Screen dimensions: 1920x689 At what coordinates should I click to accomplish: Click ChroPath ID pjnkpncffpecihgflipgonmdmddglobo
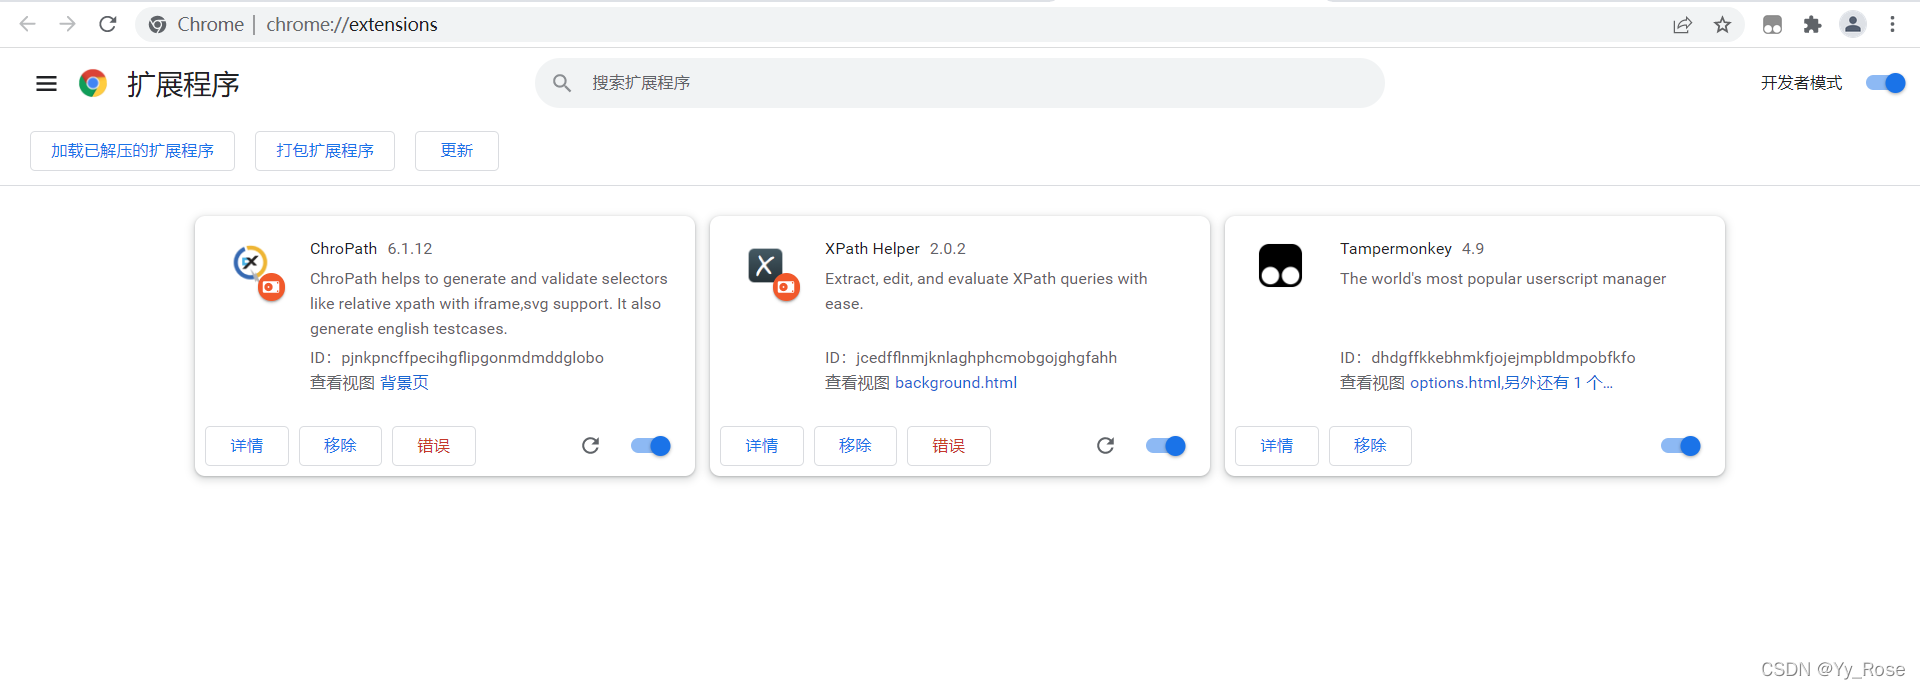(472, 358)
